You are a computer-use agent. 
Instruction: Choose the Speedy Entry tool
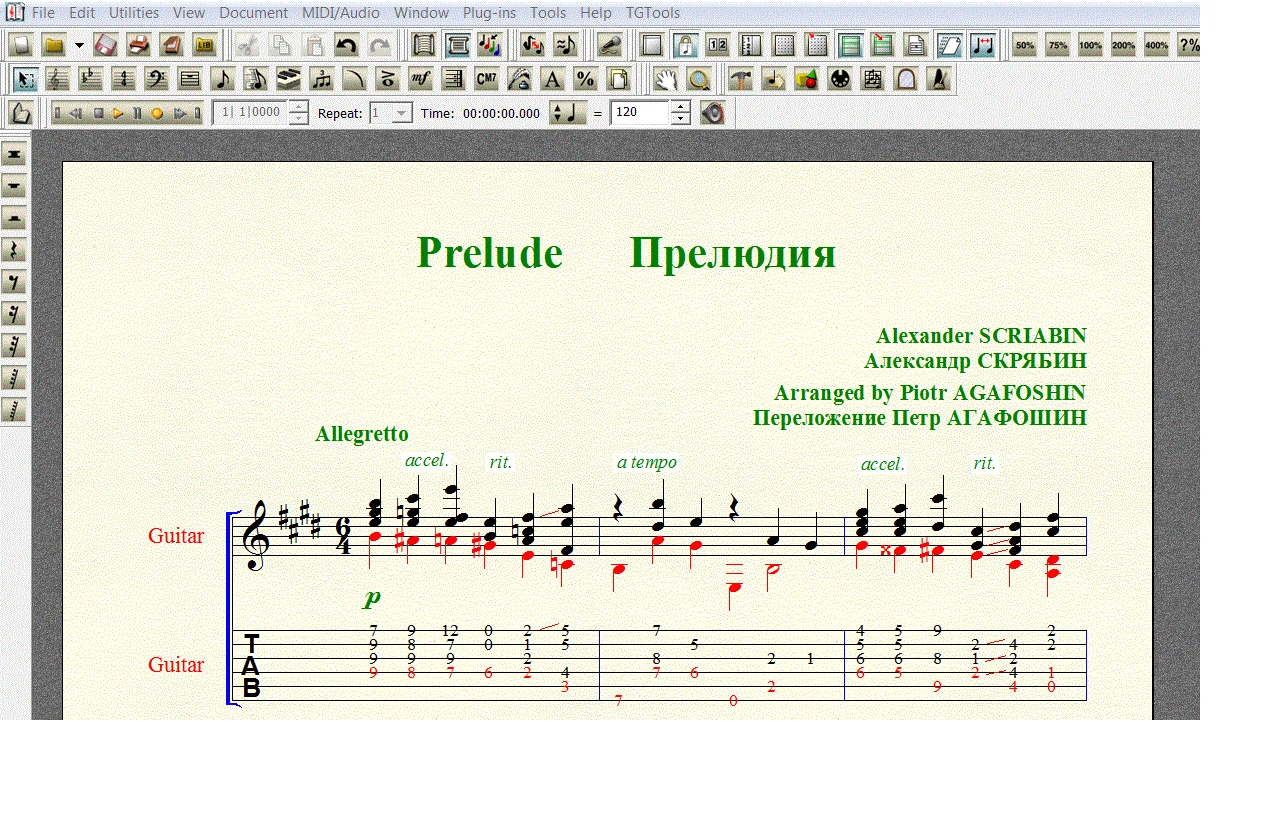(256, 79)
